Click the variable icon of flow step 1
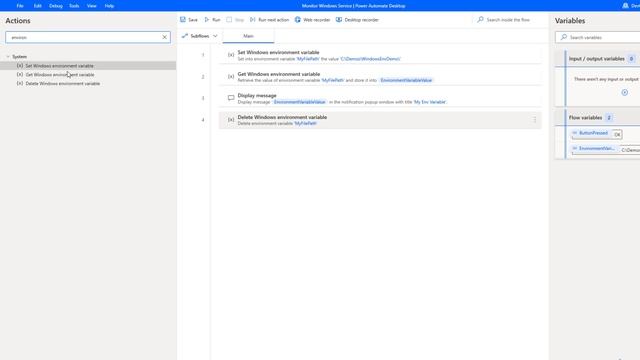This screenshot has width=640, height=360. pos(231,55)
